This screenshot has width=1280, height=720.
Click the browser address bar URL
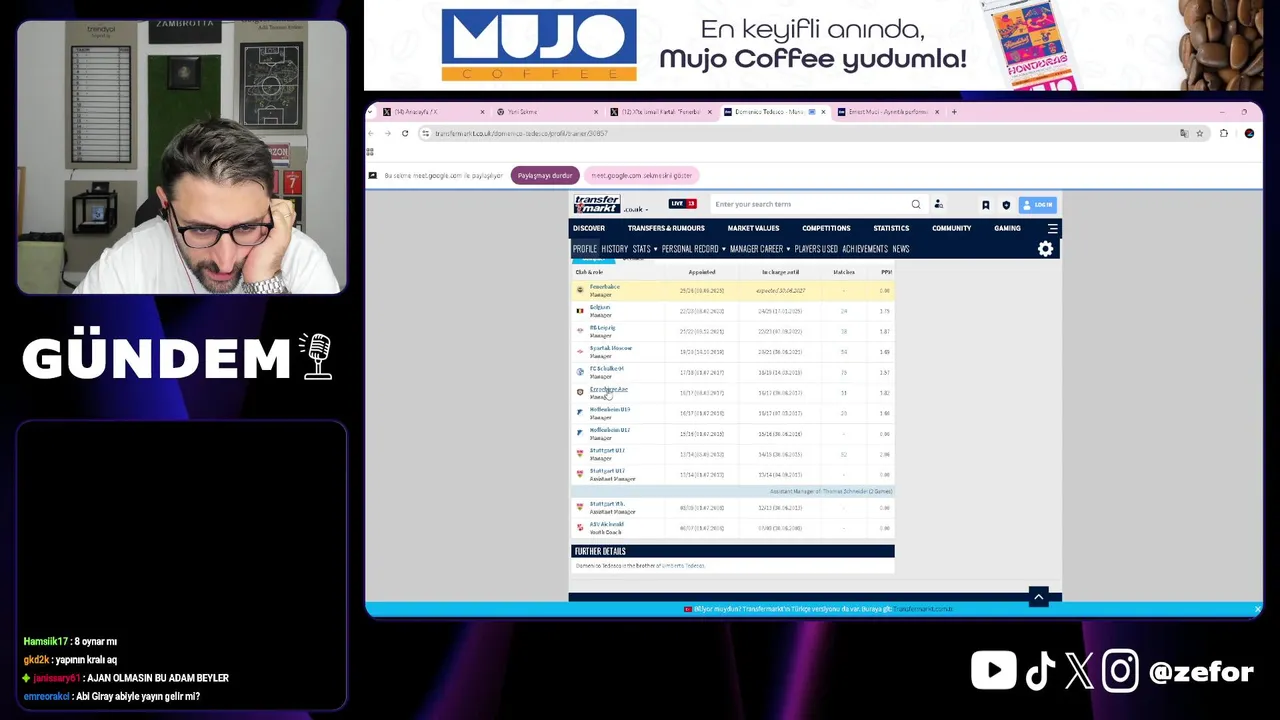click(x=521, y=133)
